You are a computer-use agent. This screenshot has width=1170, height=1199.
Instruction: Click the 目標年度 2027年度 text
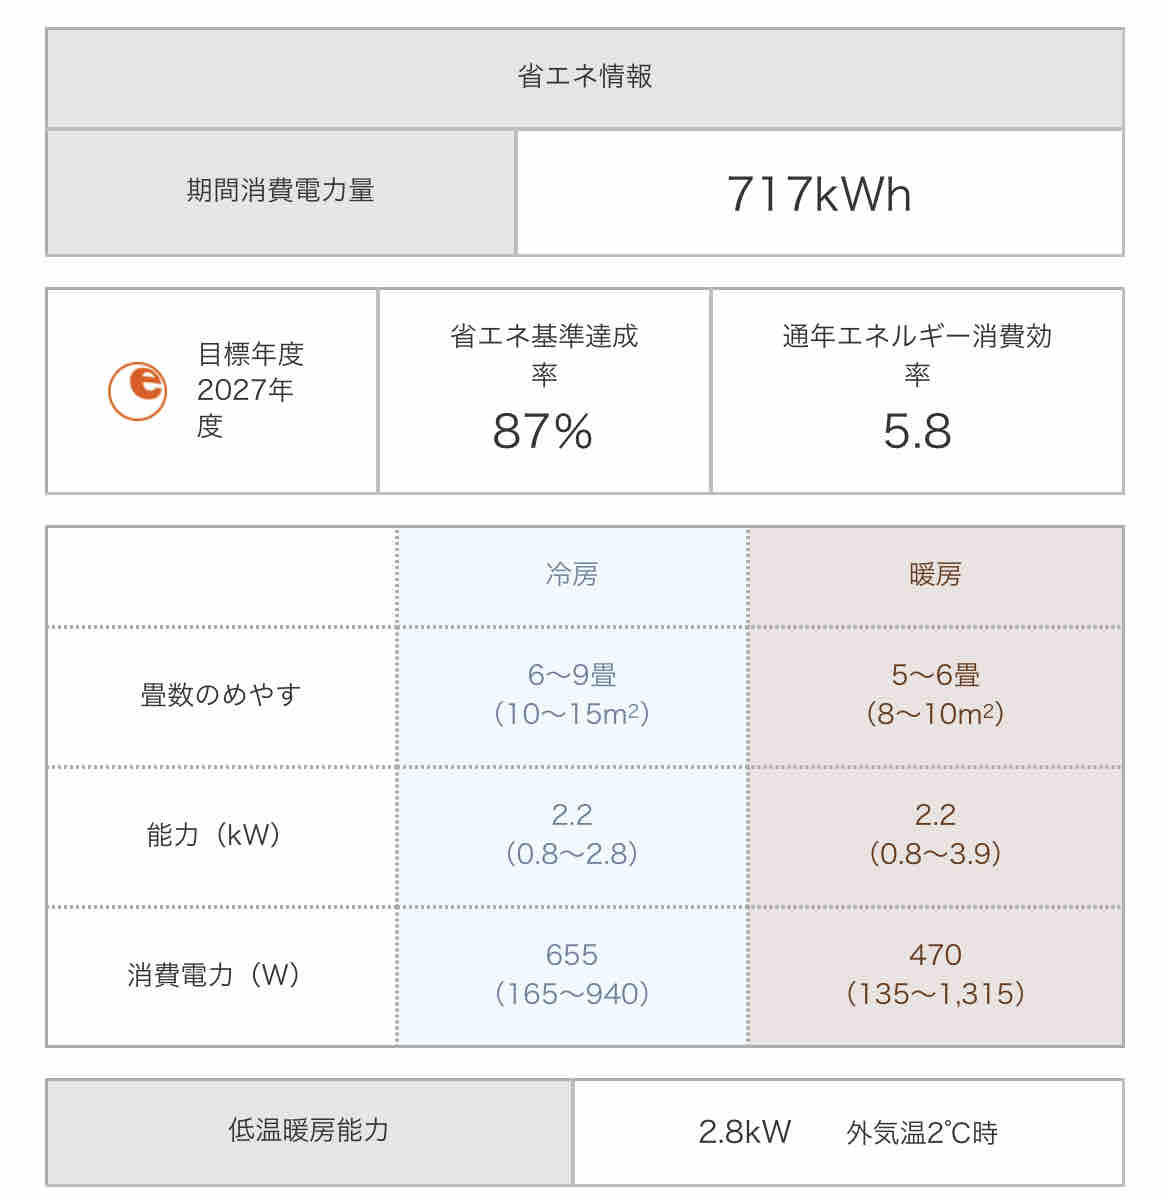coord(250,390)
